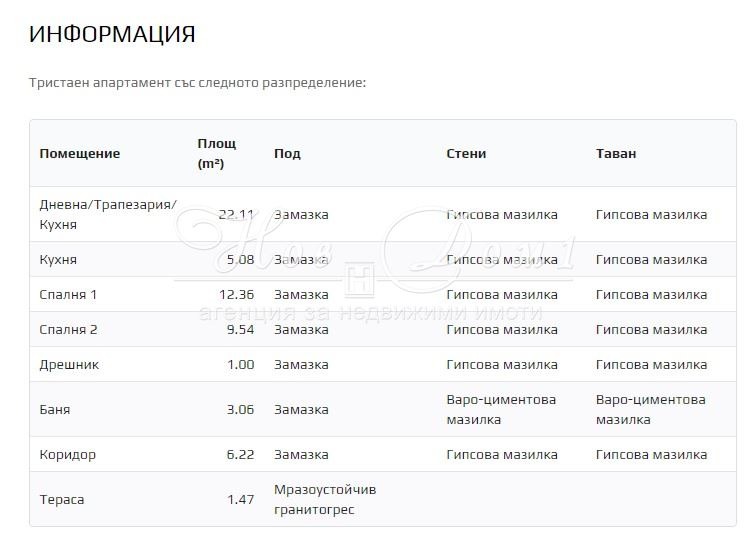This screenshot has height=536, width=747.
Task: Click the 1.47 area value for Тераса
Action: 240,500
